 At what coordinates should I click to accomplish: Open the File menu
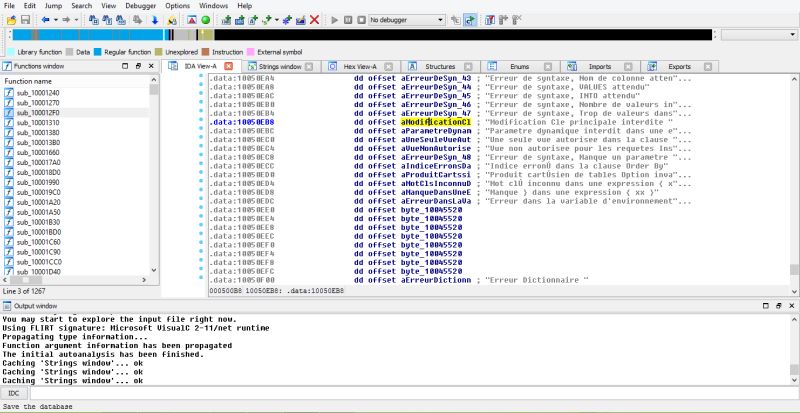[x=9, y=6]
